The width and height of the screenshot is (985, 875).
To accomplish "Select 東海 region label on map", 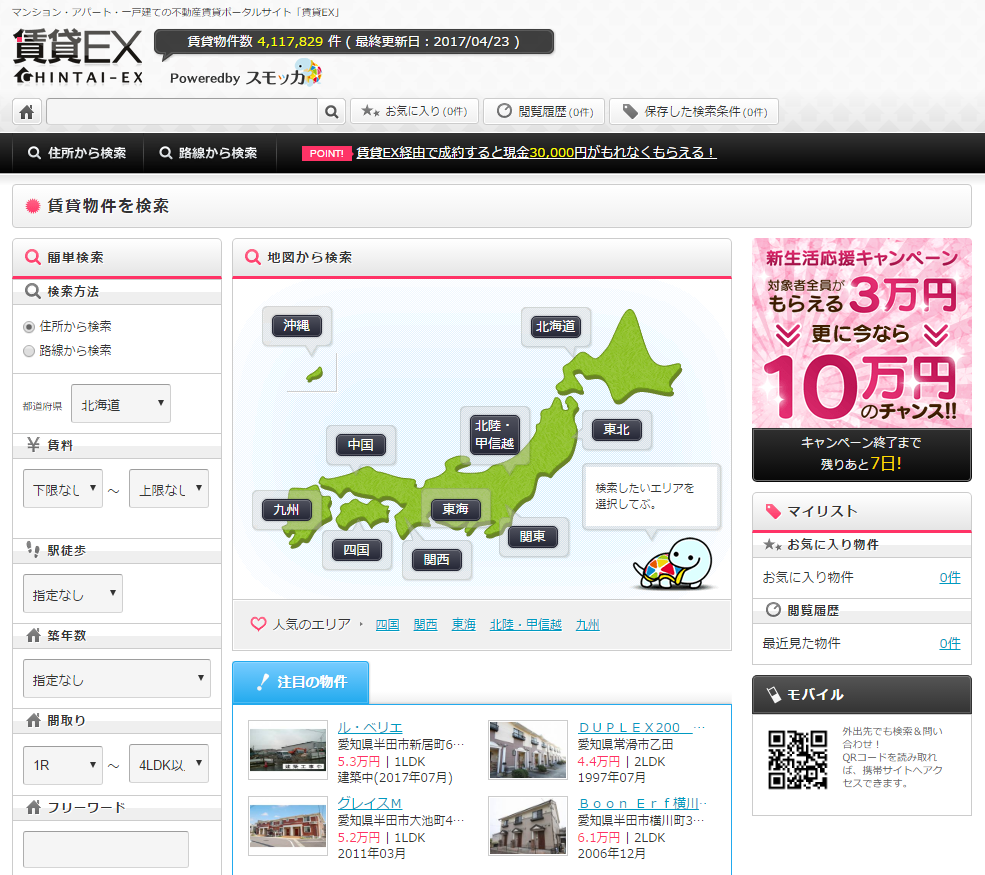I will (455, 509).
